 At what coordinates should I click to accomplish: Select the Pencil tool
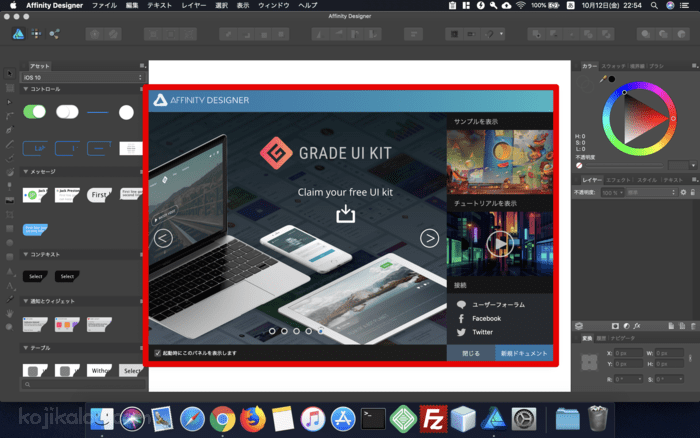point(9,144)
